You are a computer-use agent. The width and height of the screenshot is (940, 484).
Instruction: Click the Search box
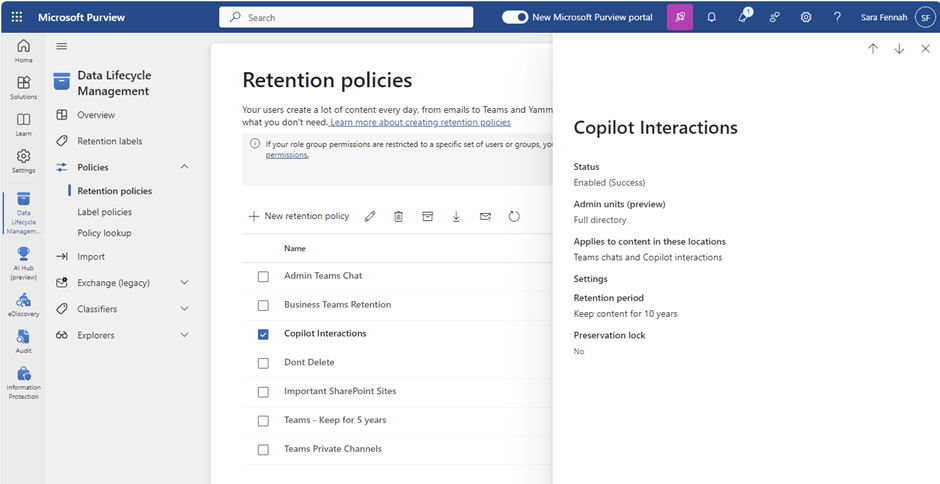pos(346,17)
